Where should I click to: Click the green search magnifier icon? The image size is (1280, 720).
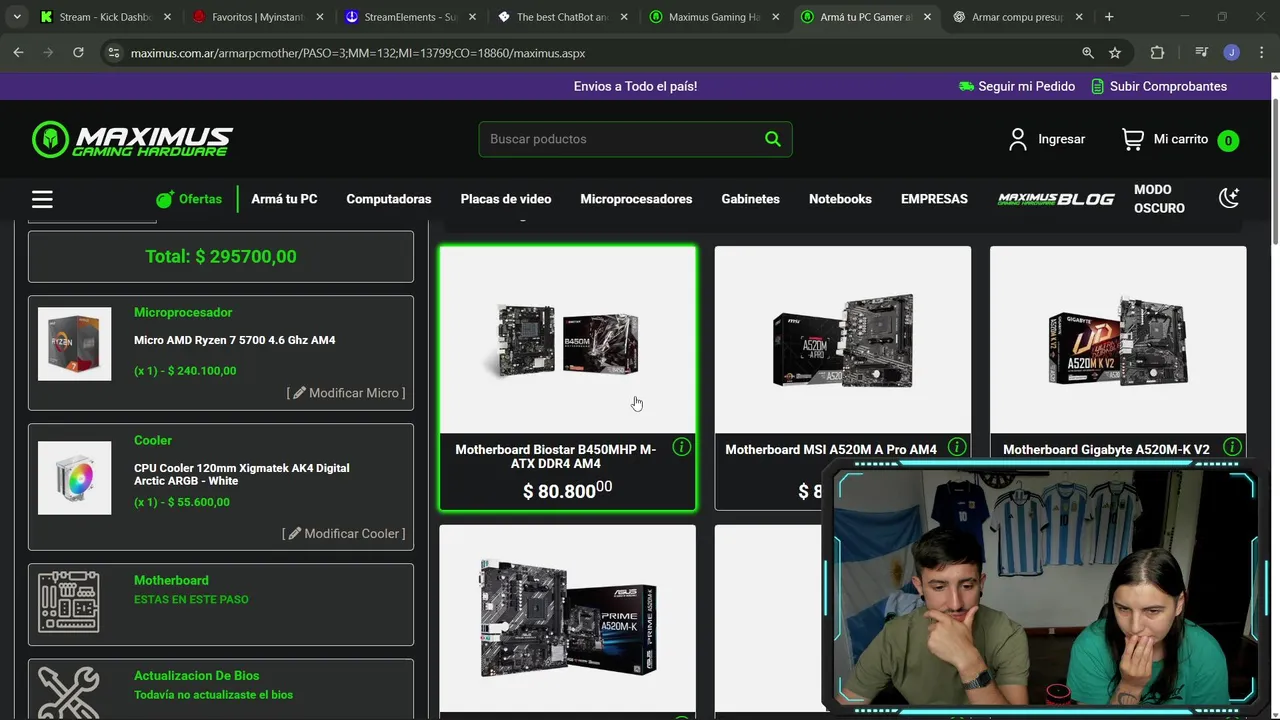click(773, 139)
